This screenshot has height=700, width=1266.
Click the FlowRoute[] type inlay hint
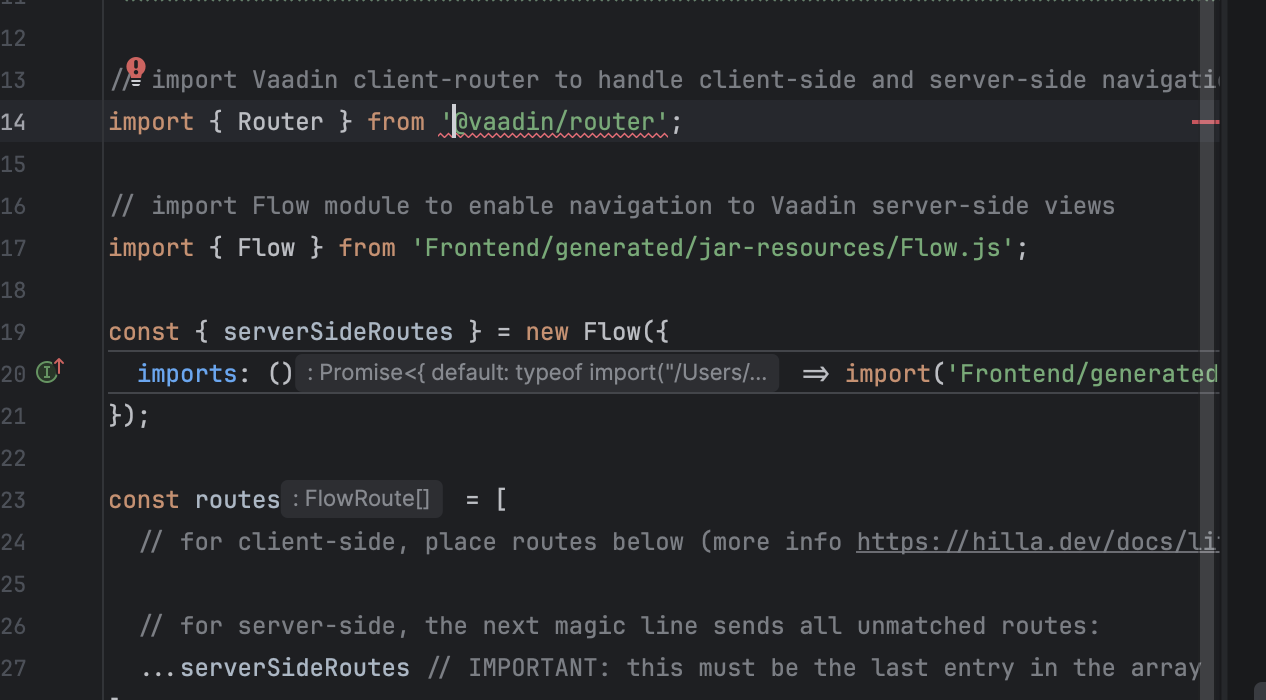(x=361, y=499)
